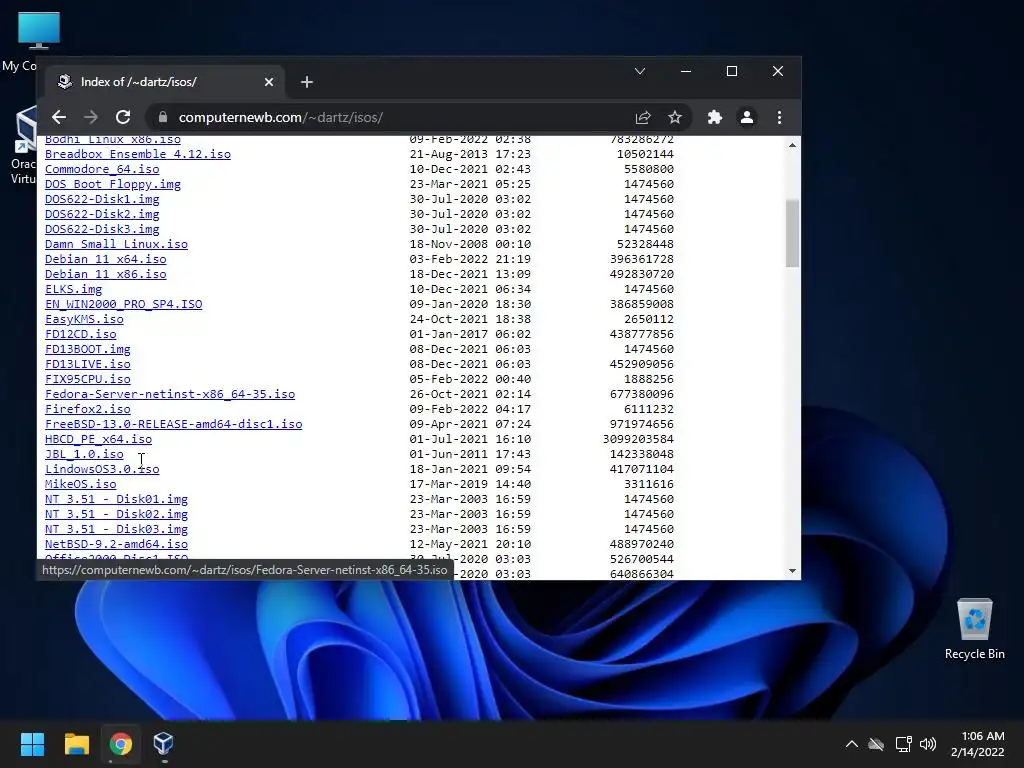Image resolution: width=1024 pixels, height=768 pixels.
Task: Download Damn_Small_Linux.iso
Action: 116,244
